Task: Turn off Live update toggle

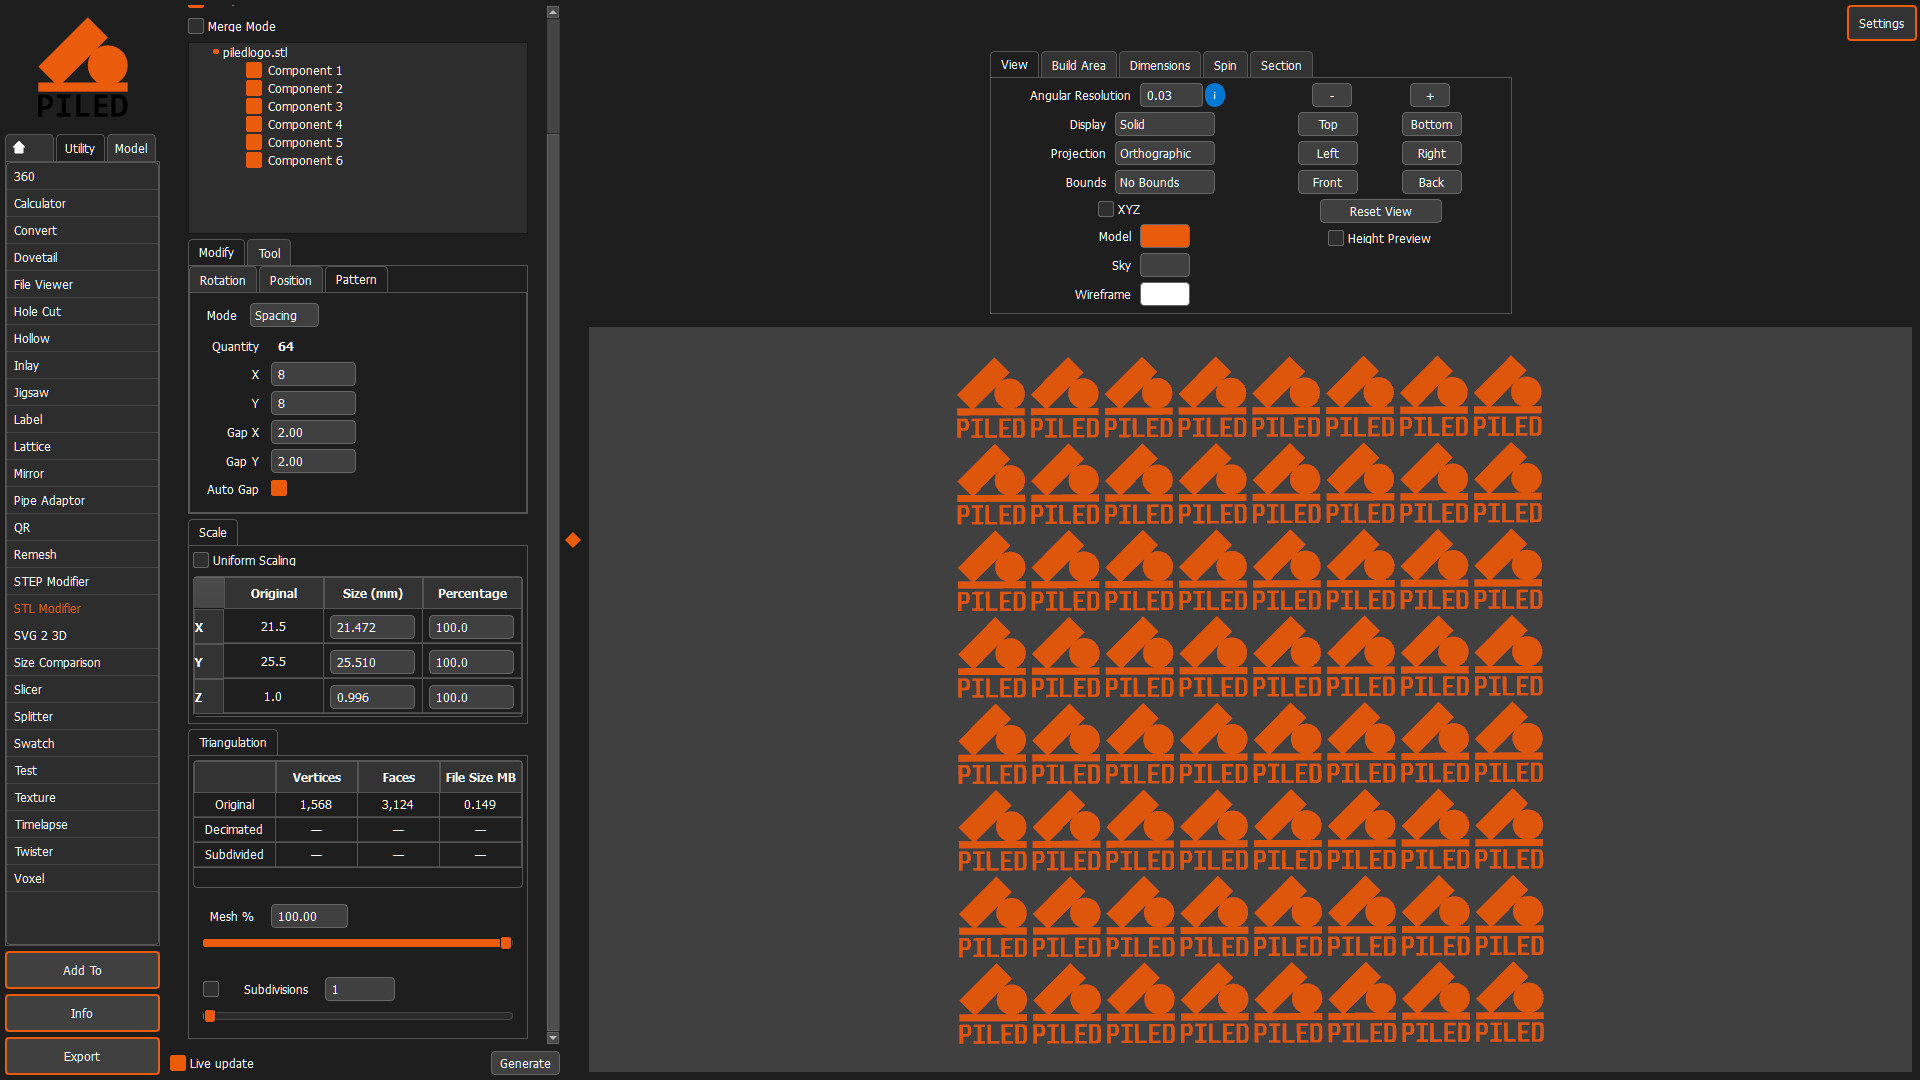Action: 178,1063
